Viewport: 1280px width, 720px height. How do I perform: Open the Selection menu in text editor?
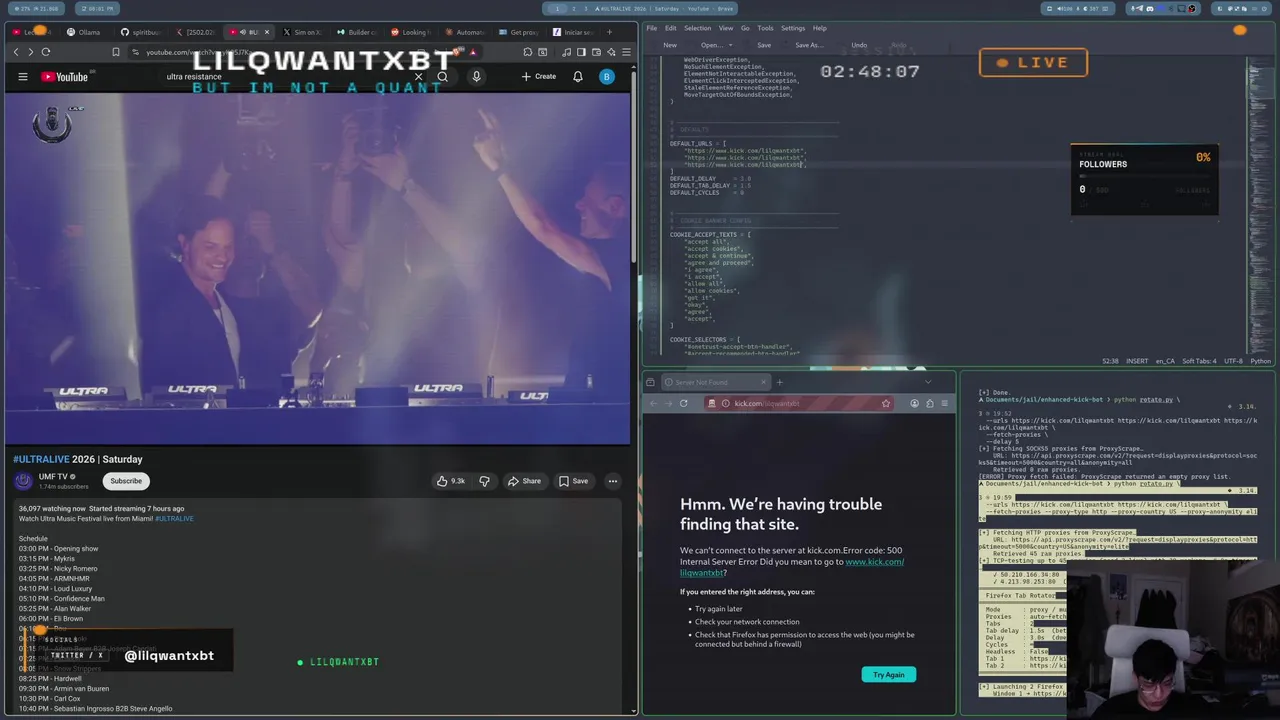pyautogui.click(x=697, y=28)
